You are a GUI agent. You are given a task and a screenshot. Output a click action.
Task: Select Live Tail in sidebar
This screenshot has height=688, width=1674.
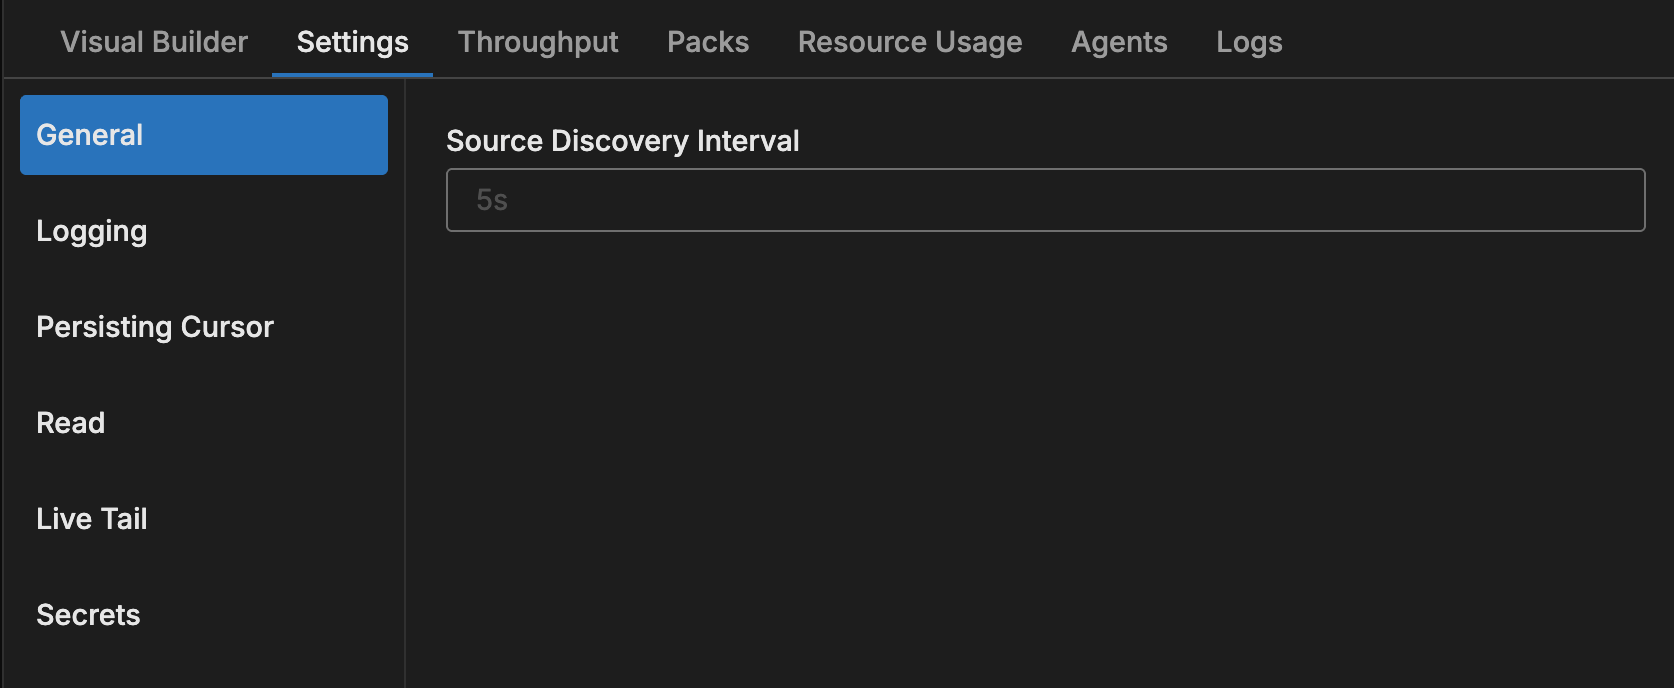(x=92, y=519)
